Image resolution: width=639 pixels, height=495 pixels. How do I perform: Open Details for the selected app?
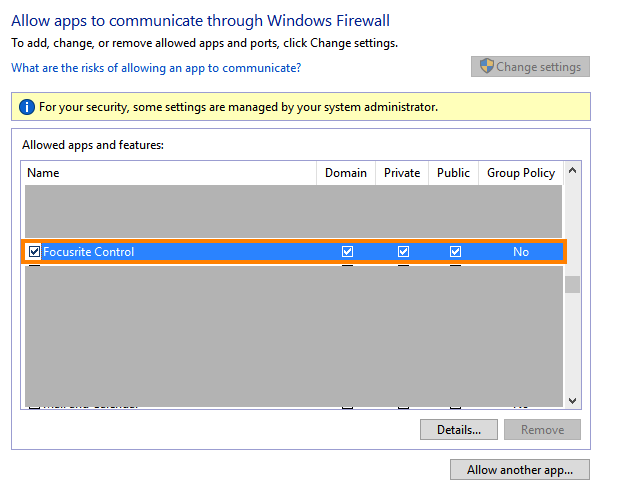[459, 429]
